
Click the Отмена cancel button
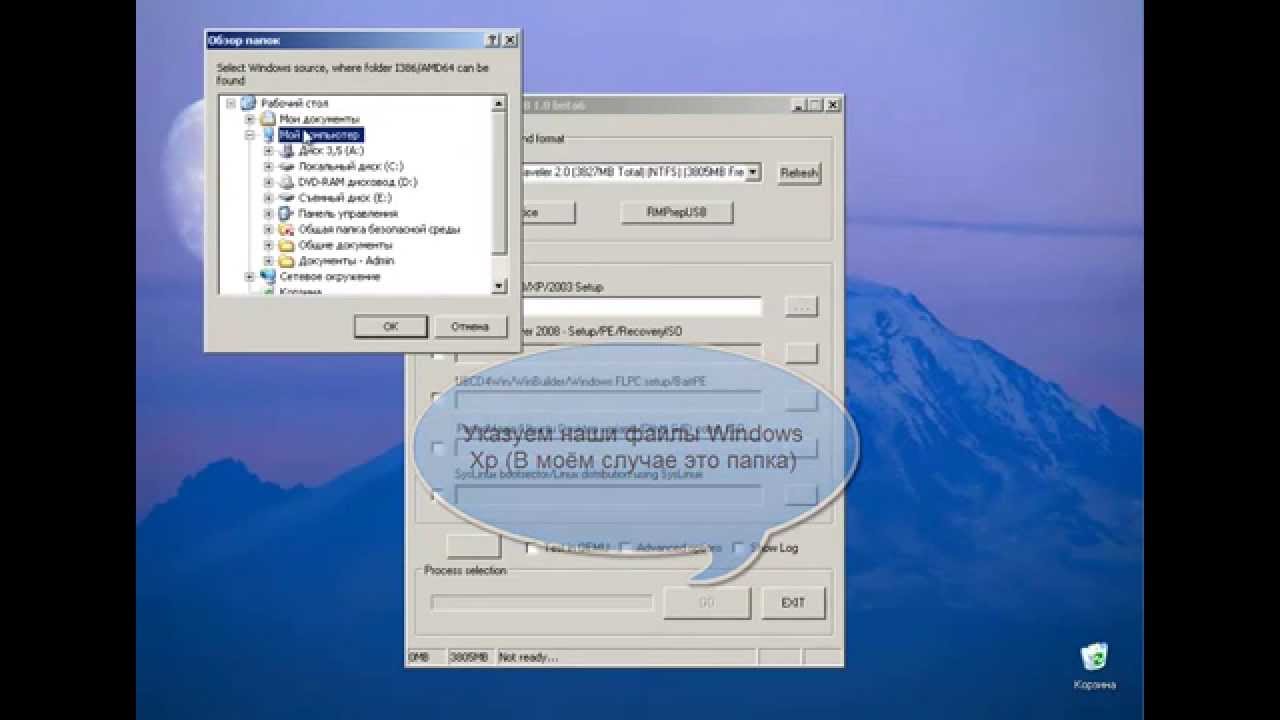click(x=470, y=327)
